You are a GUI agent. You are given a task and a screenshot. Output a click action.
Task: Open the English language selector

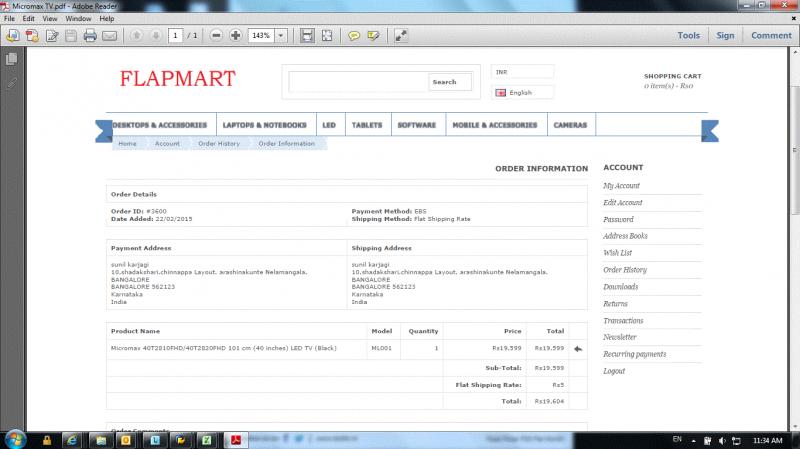[x=522, y=93]
